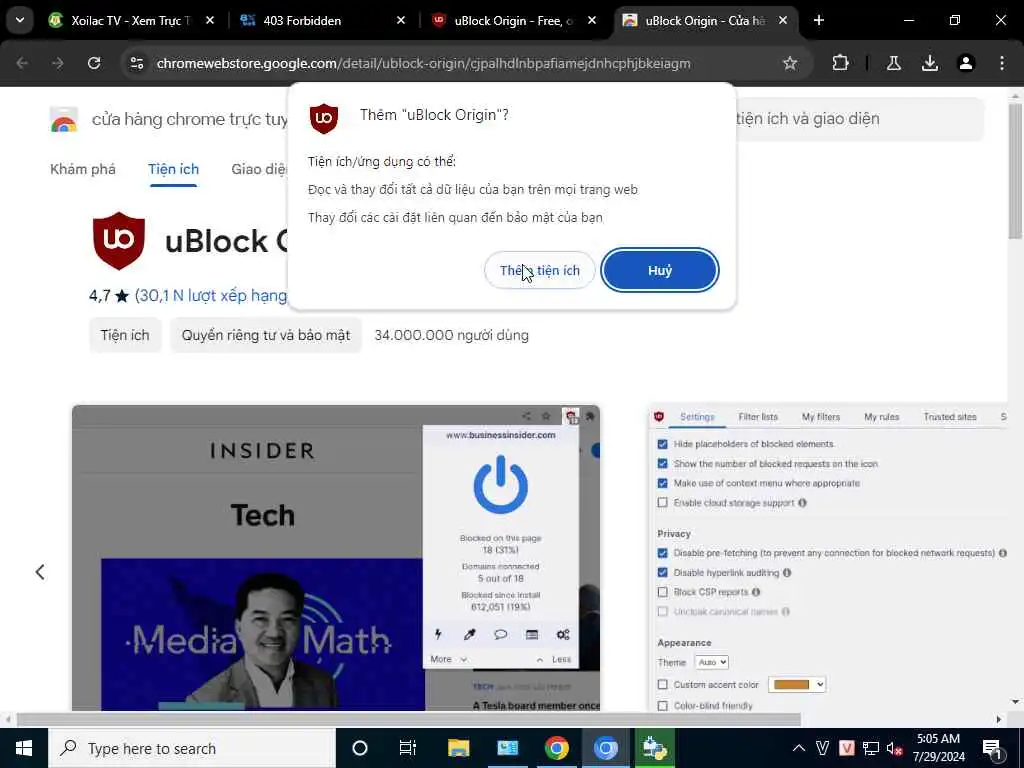Toggle Make use of context menu
Viewport: 1024px width, 768px height.
pos(663,483)
